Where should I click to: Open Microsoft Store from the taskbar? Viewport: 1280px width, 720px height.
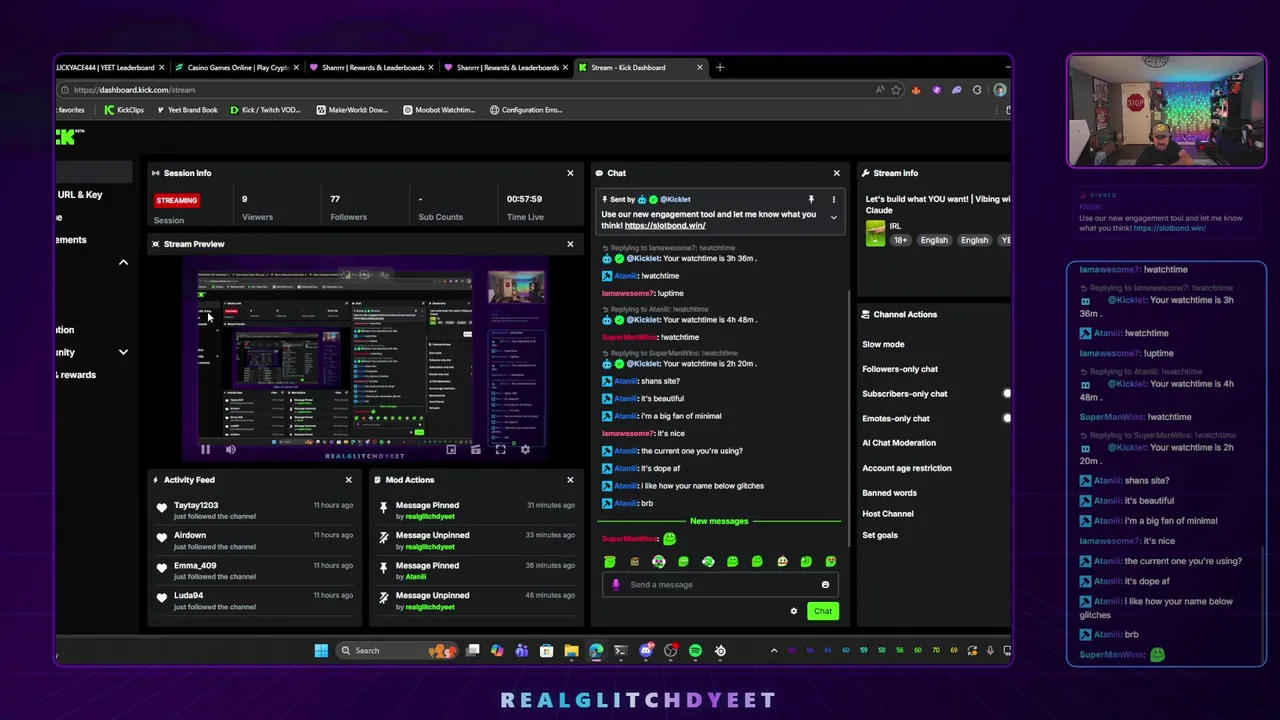(546, 651)
